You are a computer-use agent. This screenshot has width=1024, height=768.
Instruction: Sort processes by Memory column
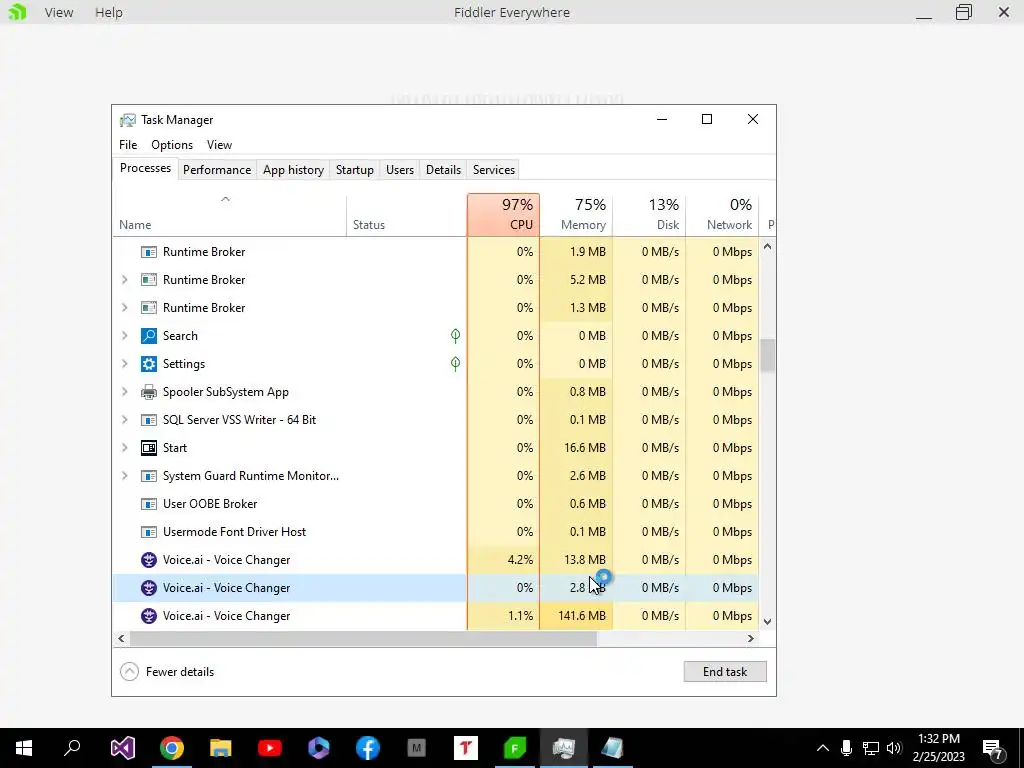click(576, 215)
